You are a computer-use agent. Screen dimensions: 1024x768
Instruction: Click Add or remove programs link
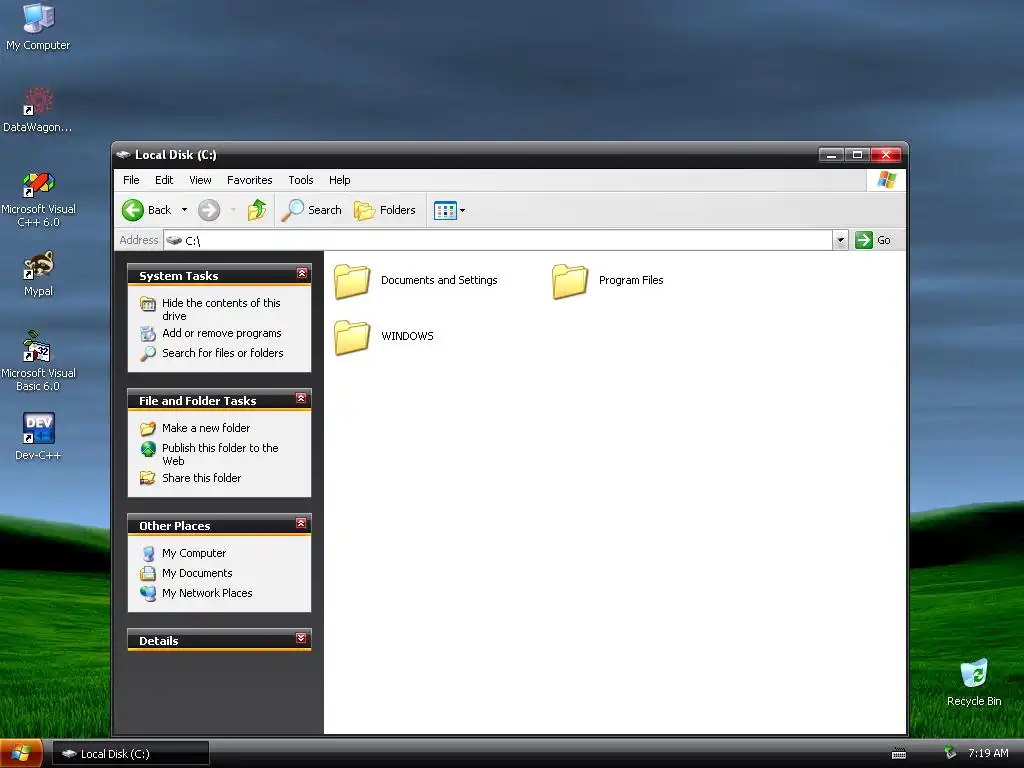[222, 333]
